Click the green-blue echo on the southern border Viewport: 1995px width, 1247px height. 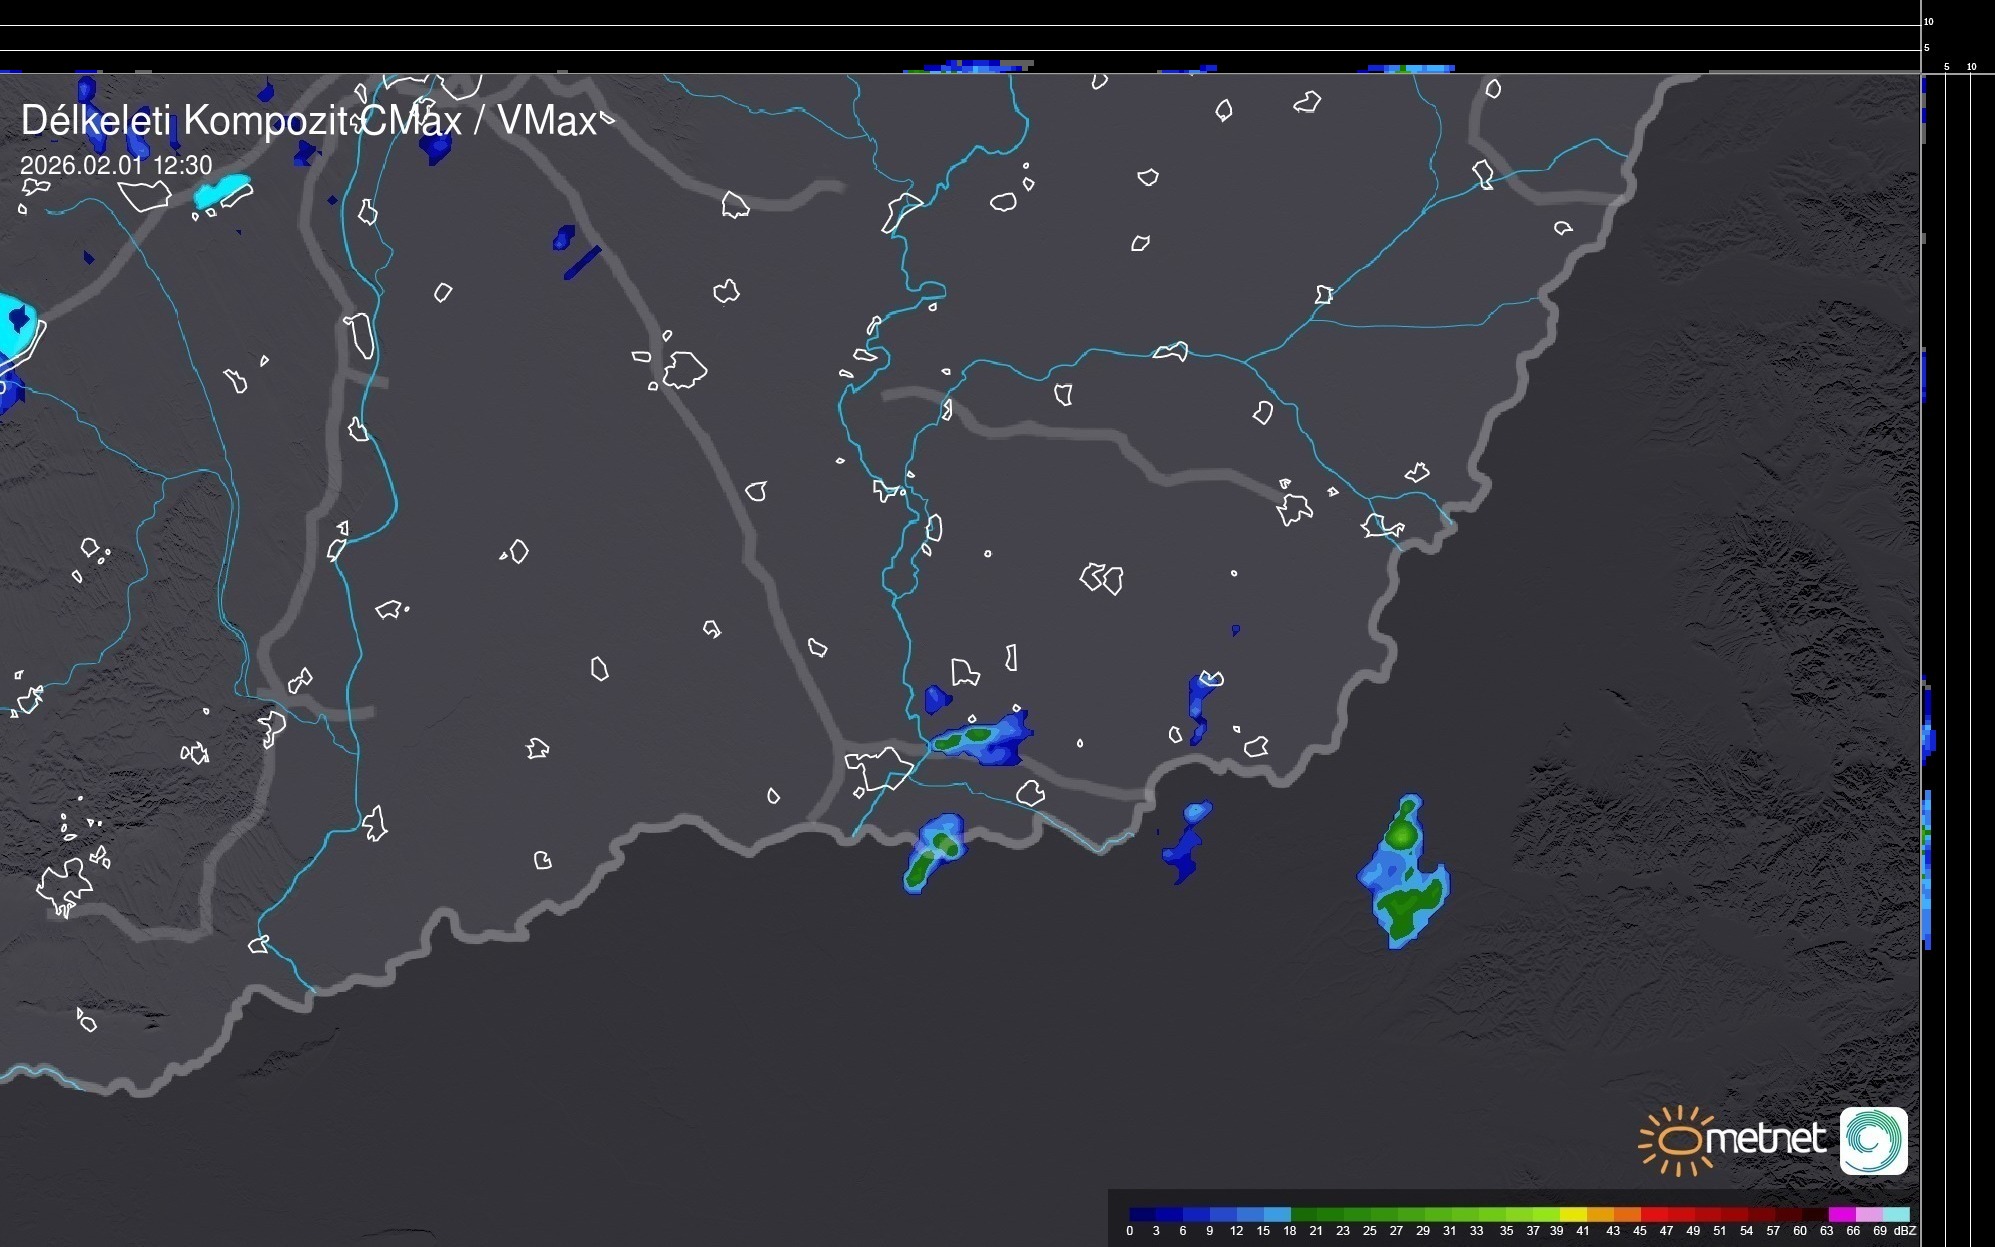935,852
